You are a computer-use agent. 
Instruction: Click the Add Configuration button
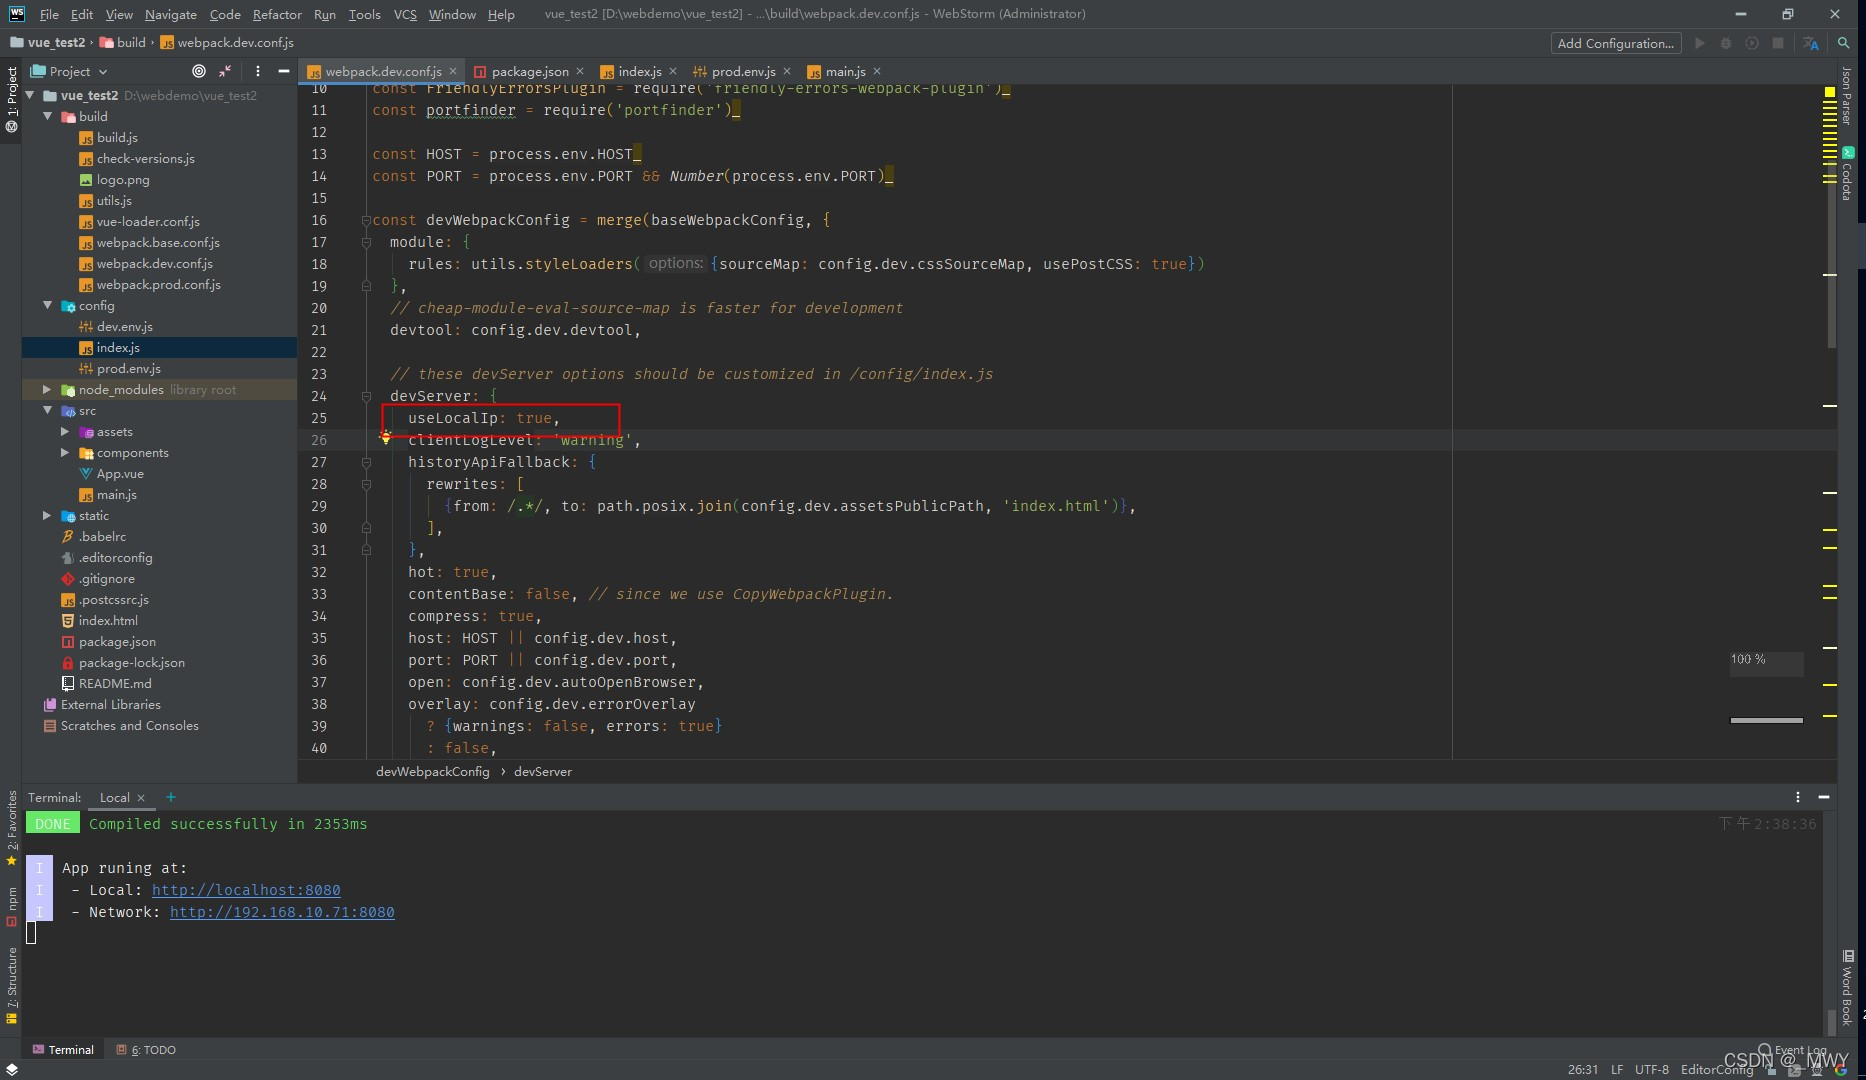(1615, 43)
